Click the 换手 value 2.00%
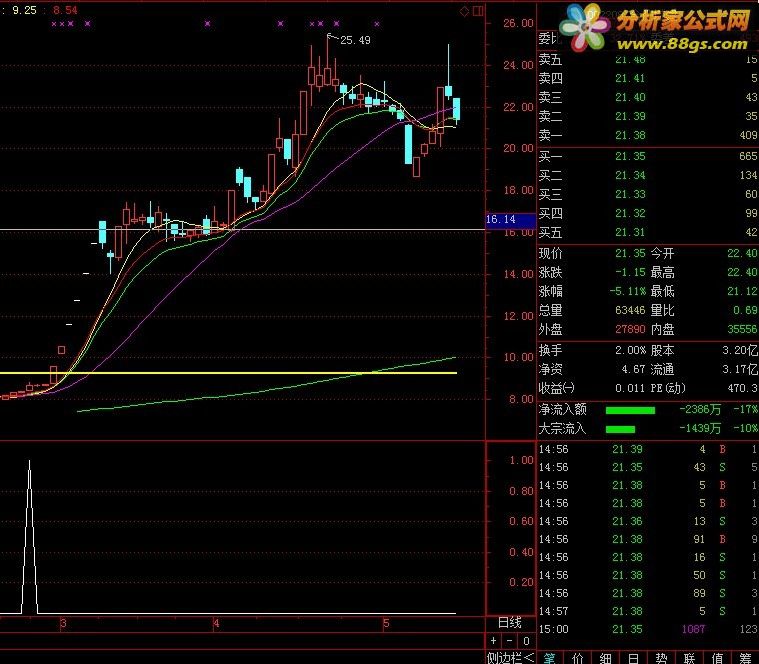 [630, 350]
